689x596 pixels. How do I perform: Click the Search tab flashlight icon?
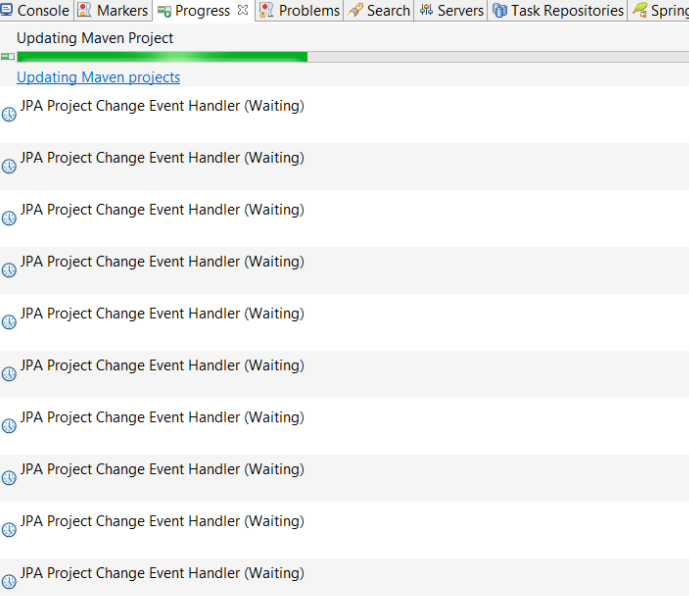pos(355,10)
